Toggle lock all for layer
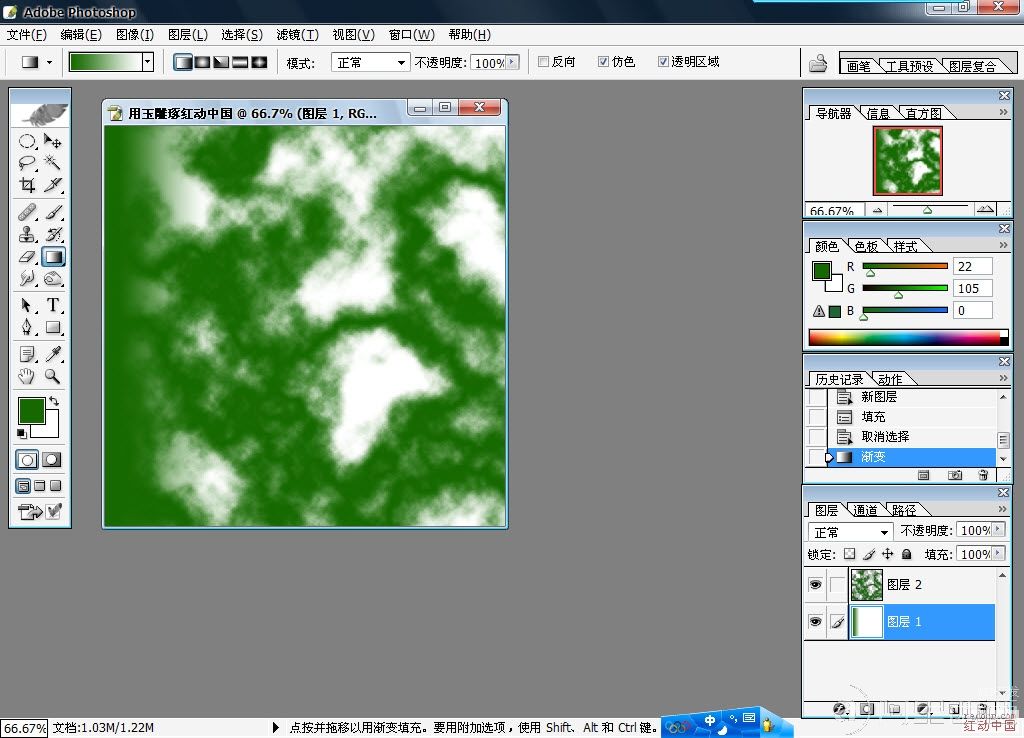Image resolution: width=1024 pixels, height=738 pixels. [x=906, y=554]
